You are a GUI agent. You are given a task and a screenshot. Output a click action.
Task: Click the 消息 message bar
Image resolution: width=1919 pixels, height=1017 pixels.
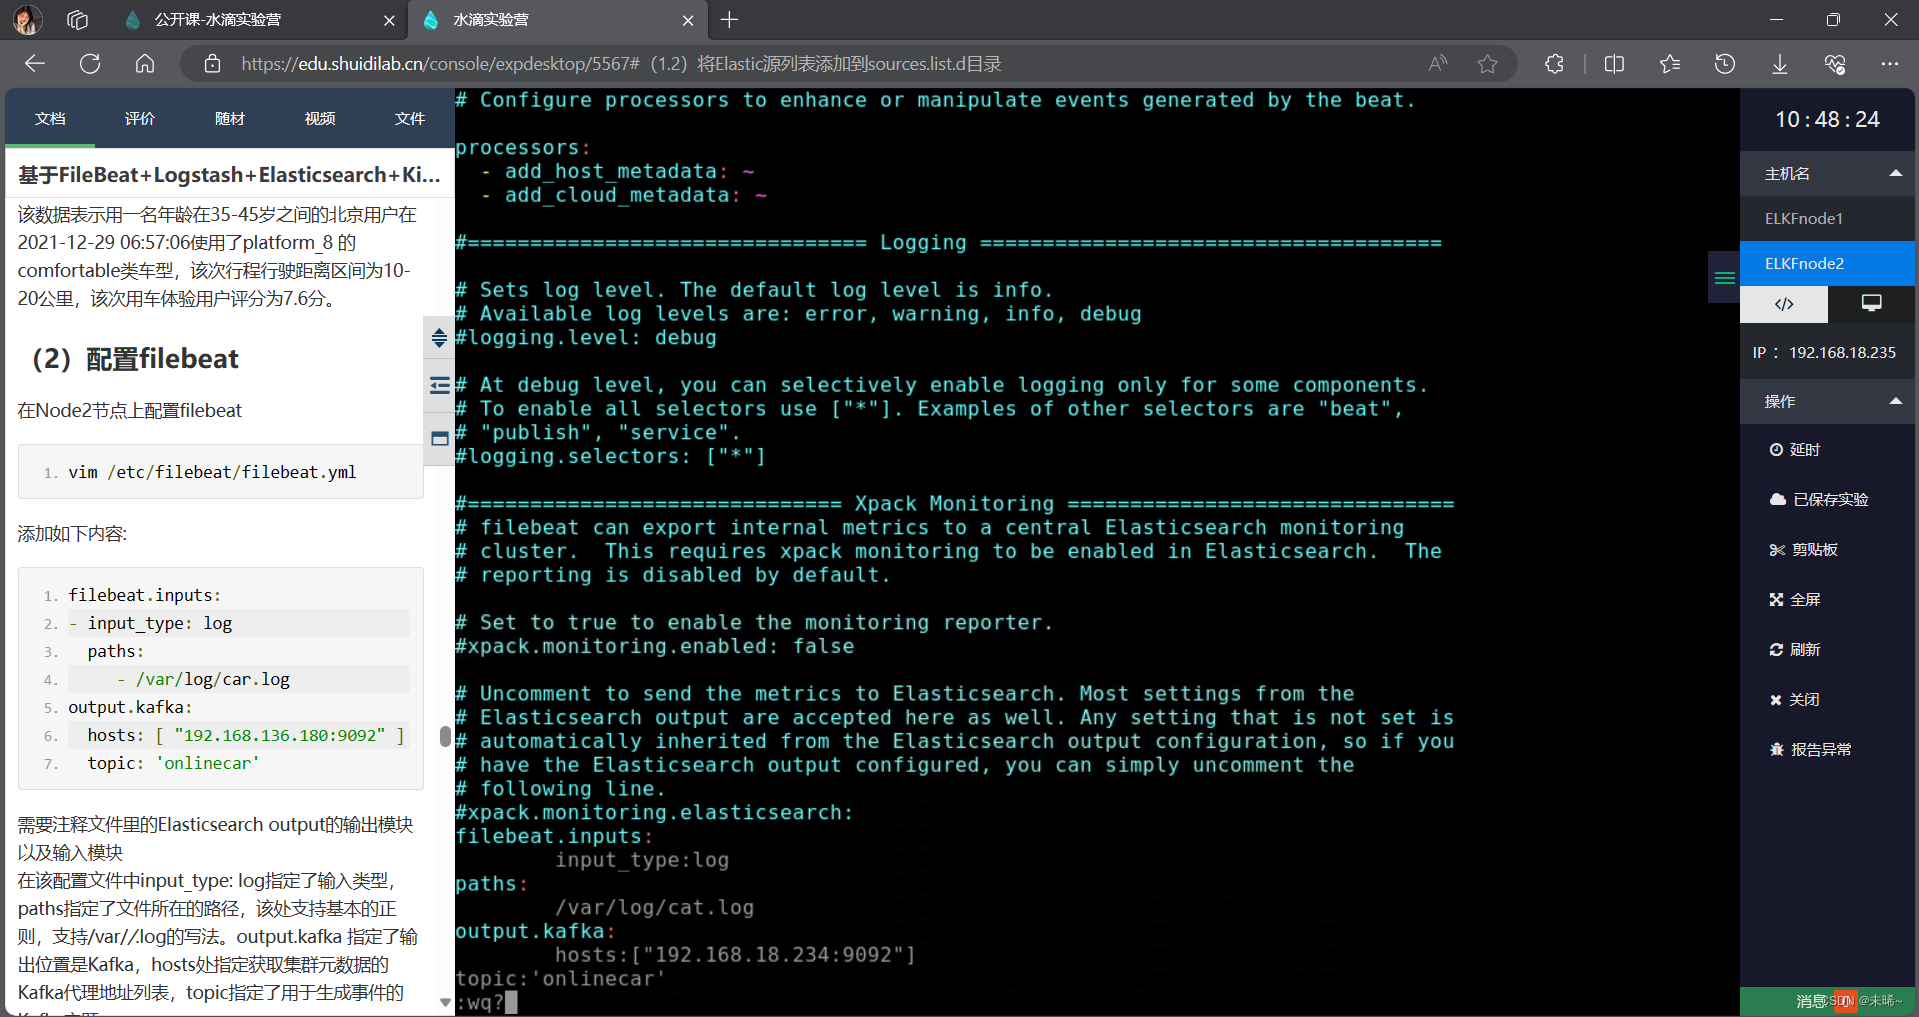pyautogui.click(x=1827, y=1001)
